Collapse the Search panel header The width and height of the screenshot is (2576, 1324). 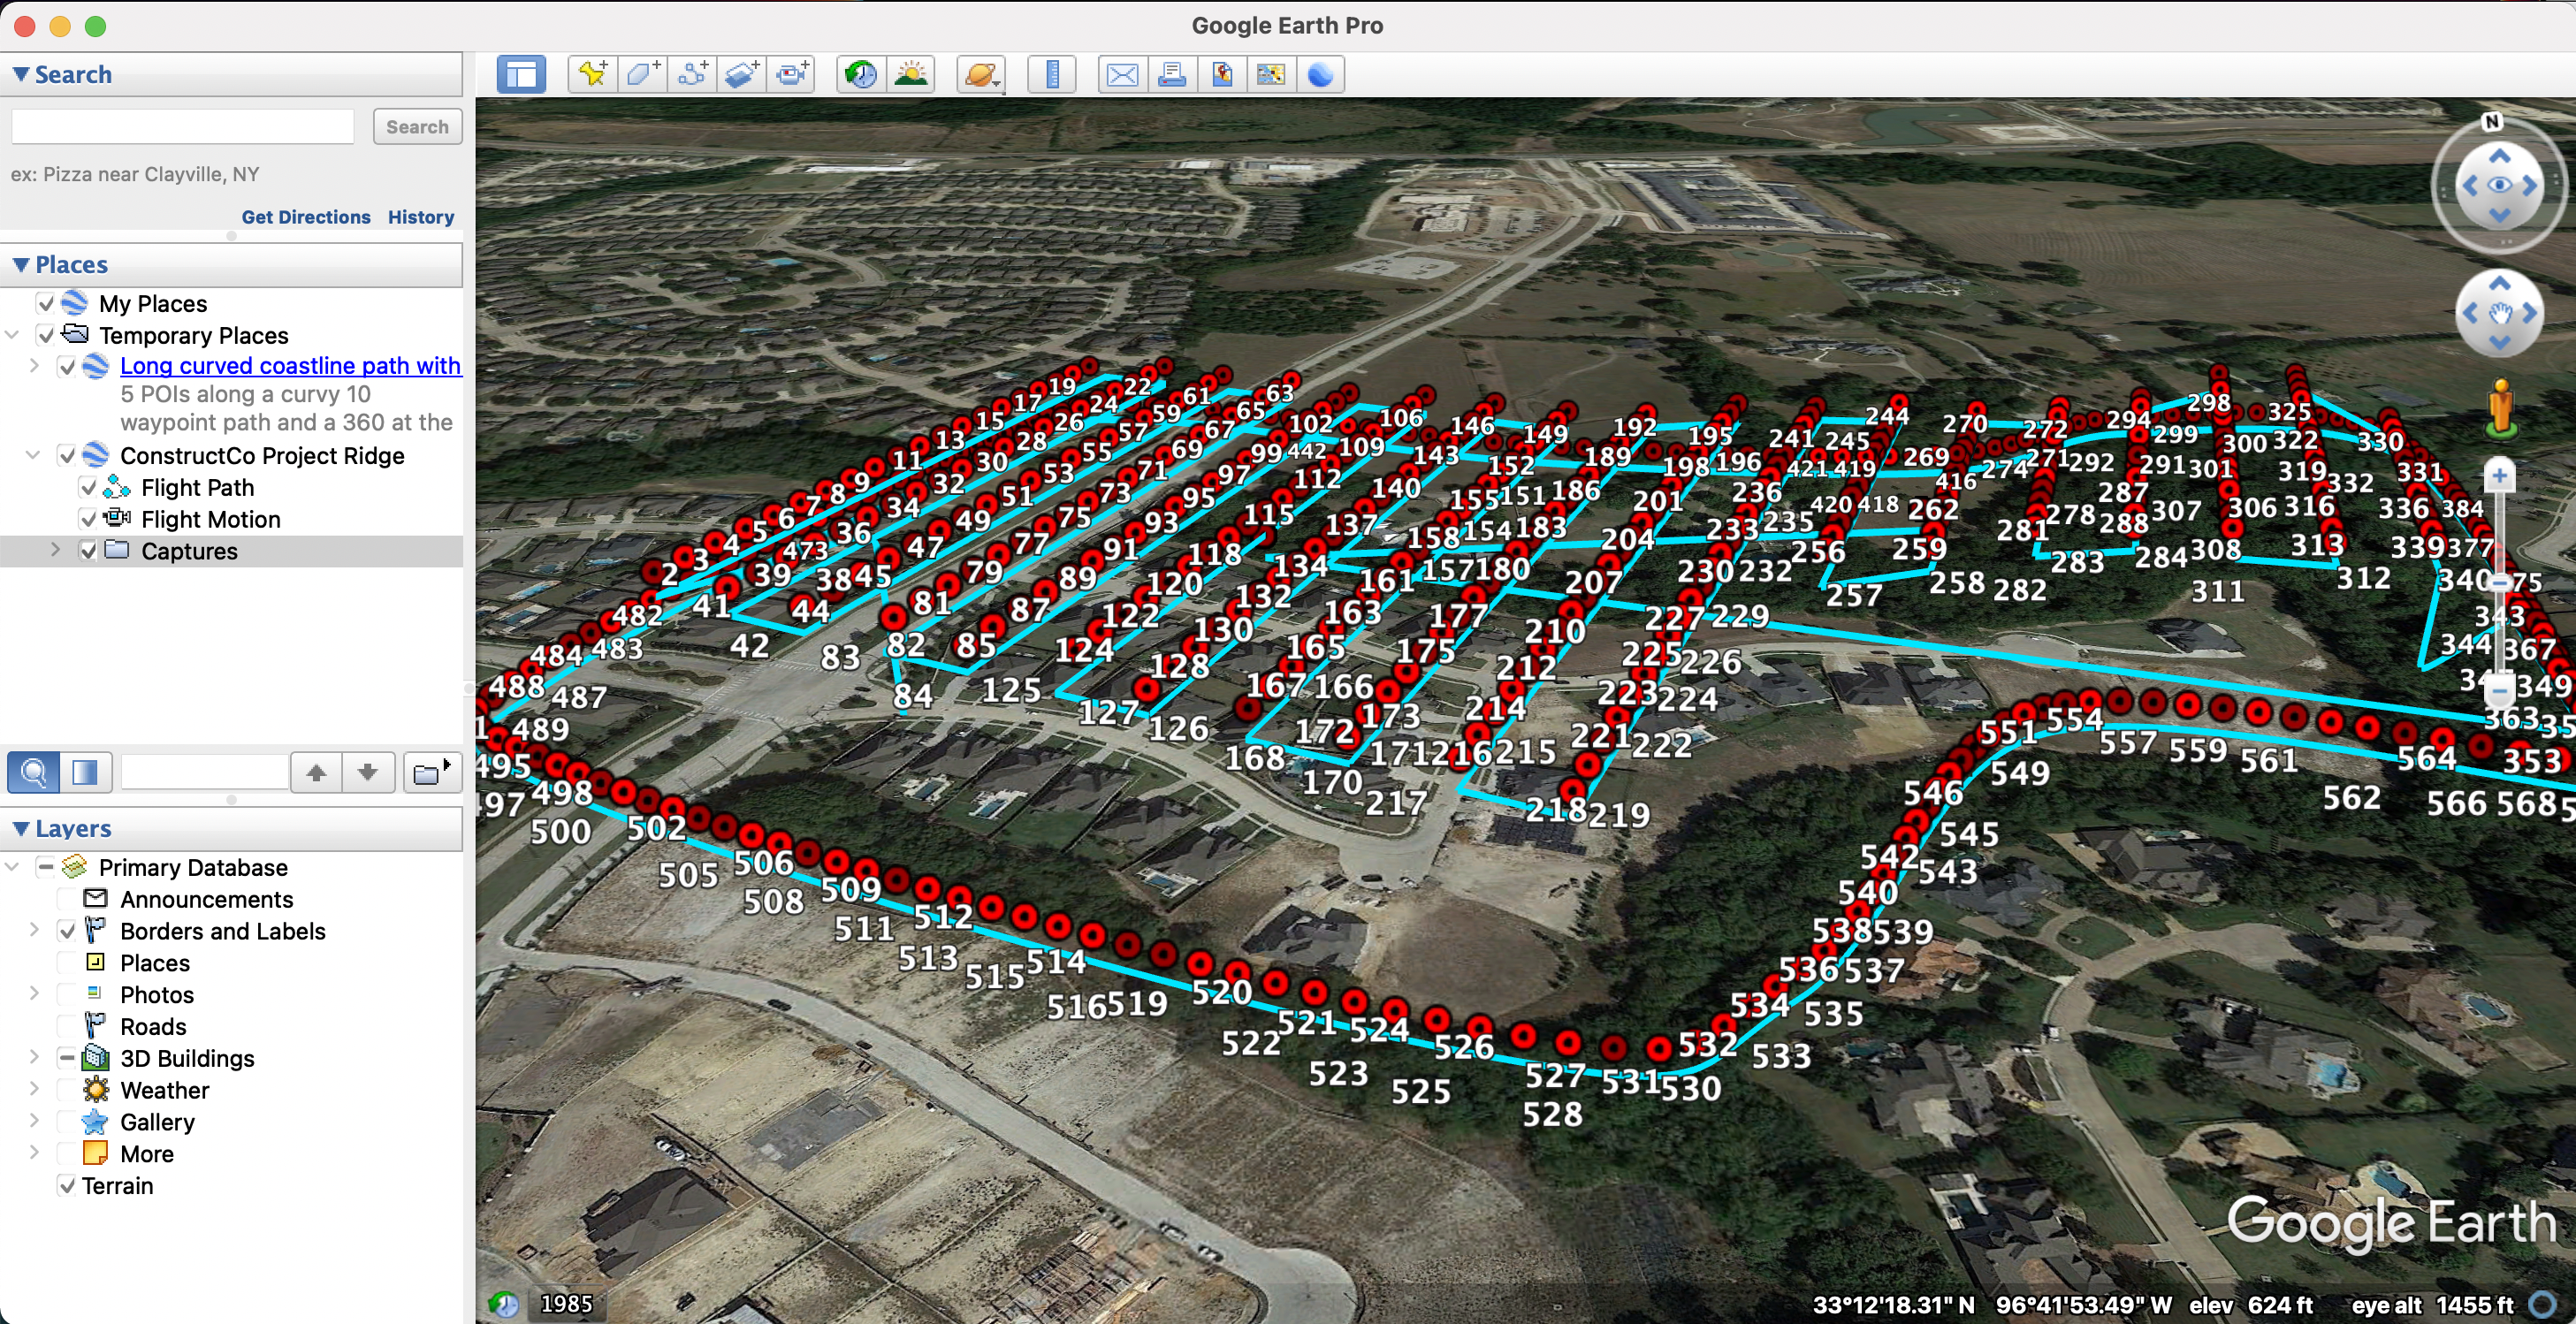(231, 75)
